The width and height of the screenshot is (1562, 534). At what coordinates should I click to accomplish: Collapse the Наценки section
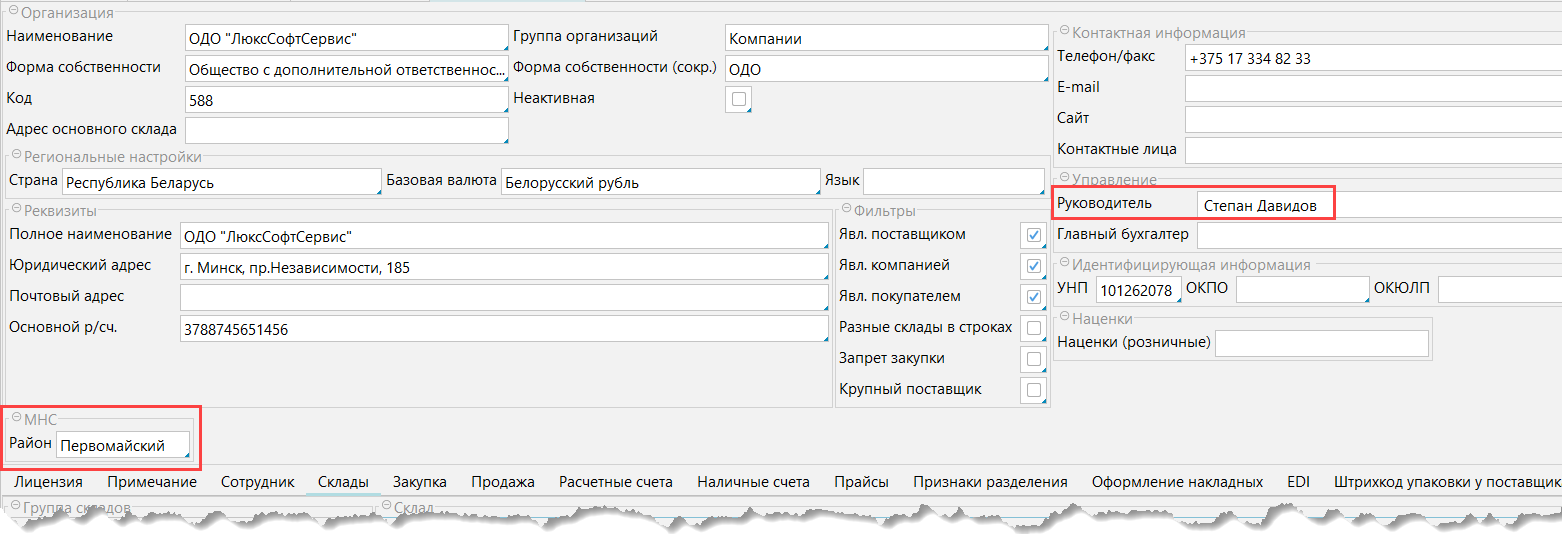click(x=1065, y=319)
